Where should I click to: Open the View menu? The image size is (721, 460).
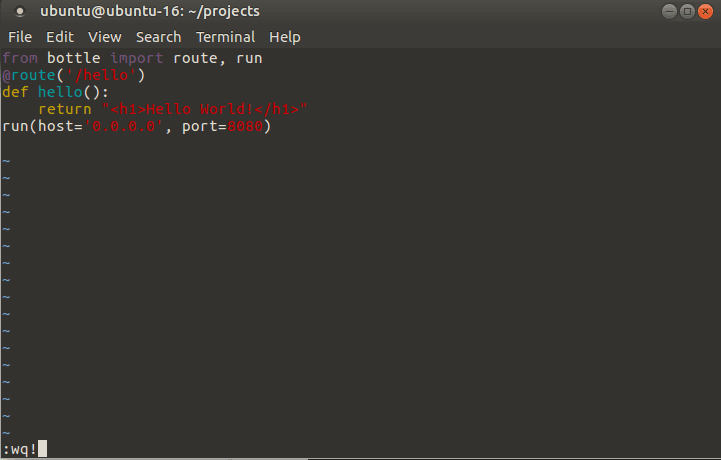(x=105, y=37)
